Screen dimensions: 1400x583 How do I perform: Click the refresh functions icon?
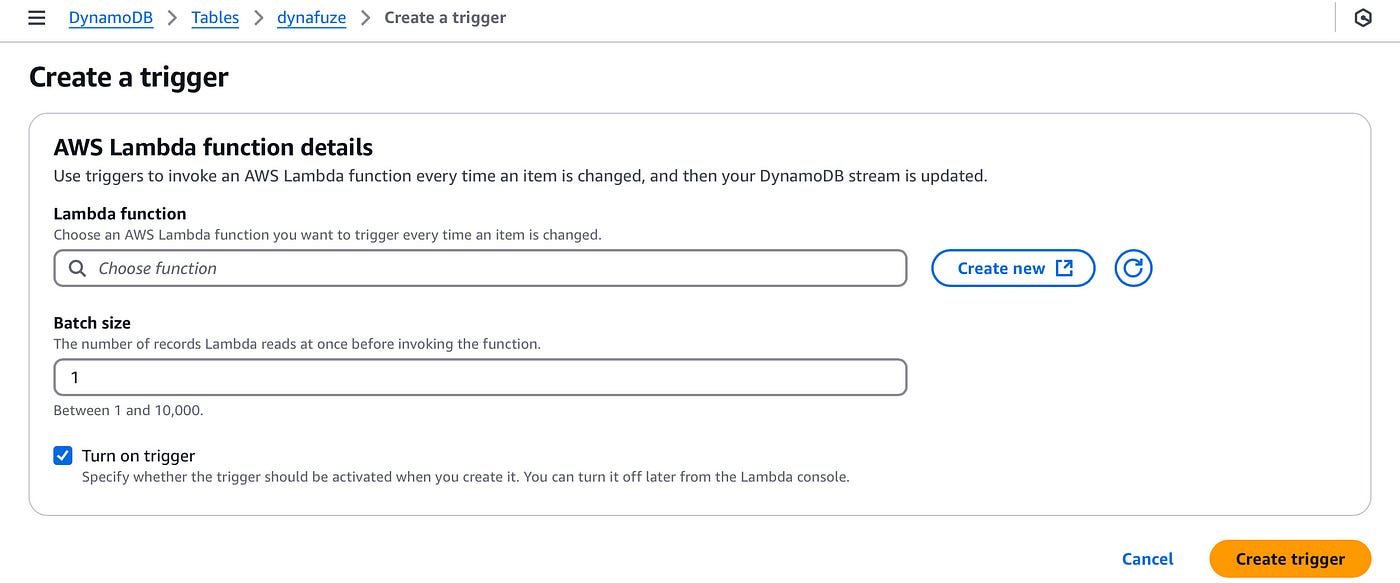click(1133, 268)
